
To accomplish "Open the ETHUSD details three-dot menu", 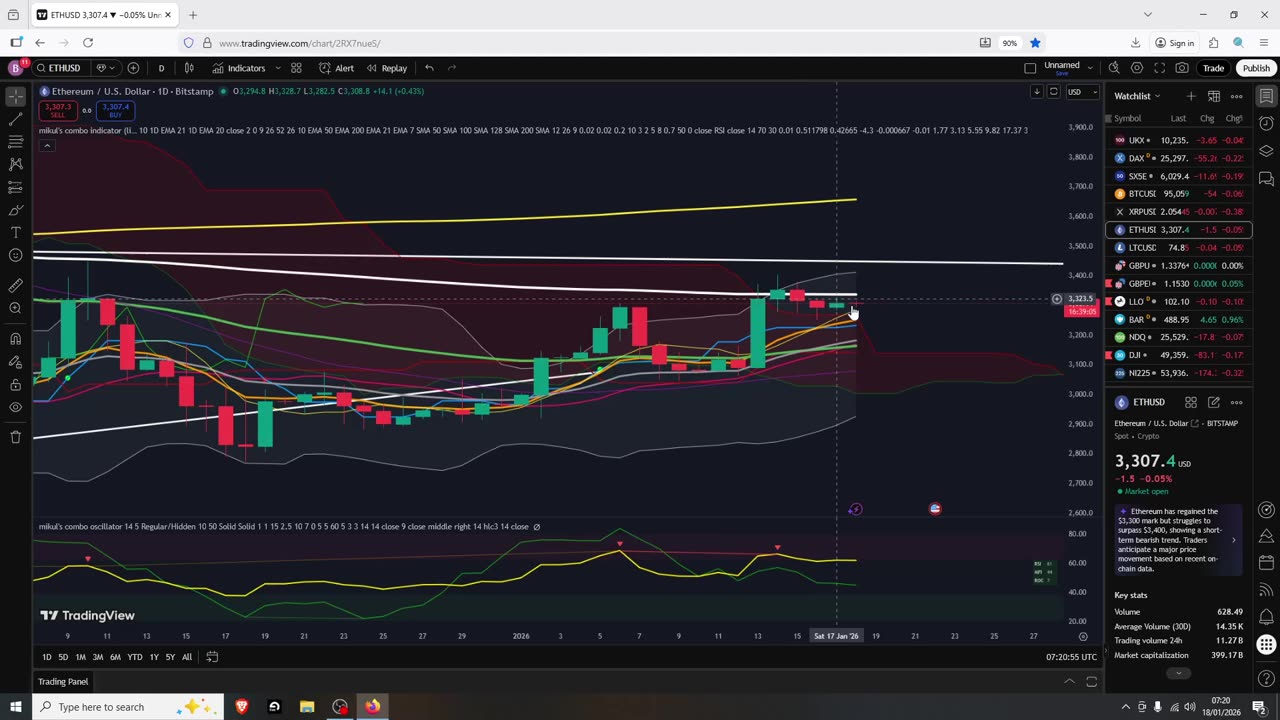I will coord(1236,402).
